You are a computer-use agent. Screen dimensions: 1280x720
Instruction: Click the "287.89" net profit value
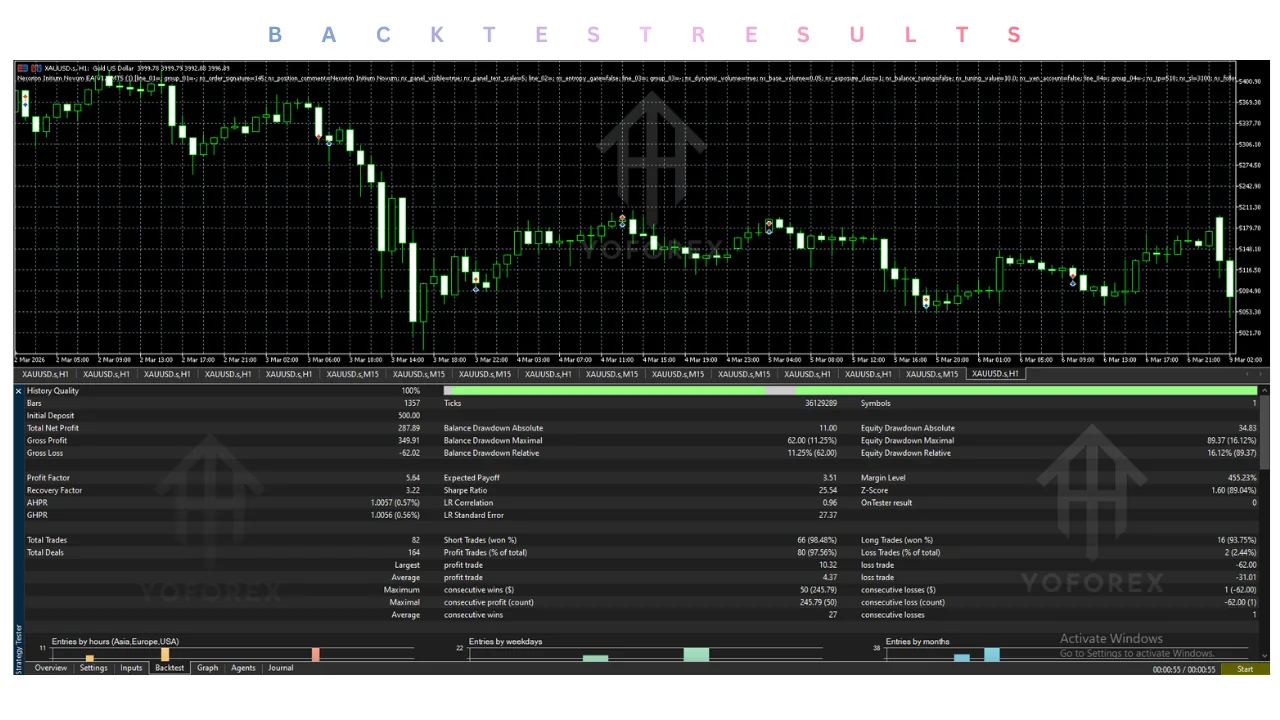[408, 428]
